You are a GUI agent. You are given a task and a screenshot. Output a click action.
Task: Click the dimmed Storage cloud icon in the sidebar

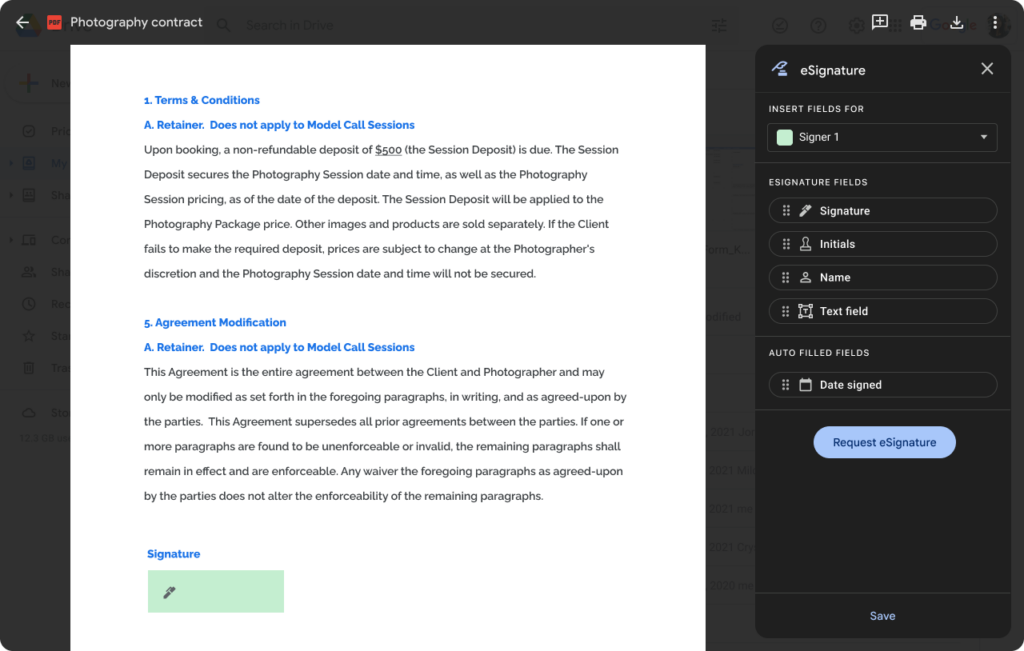click(29, 413)
